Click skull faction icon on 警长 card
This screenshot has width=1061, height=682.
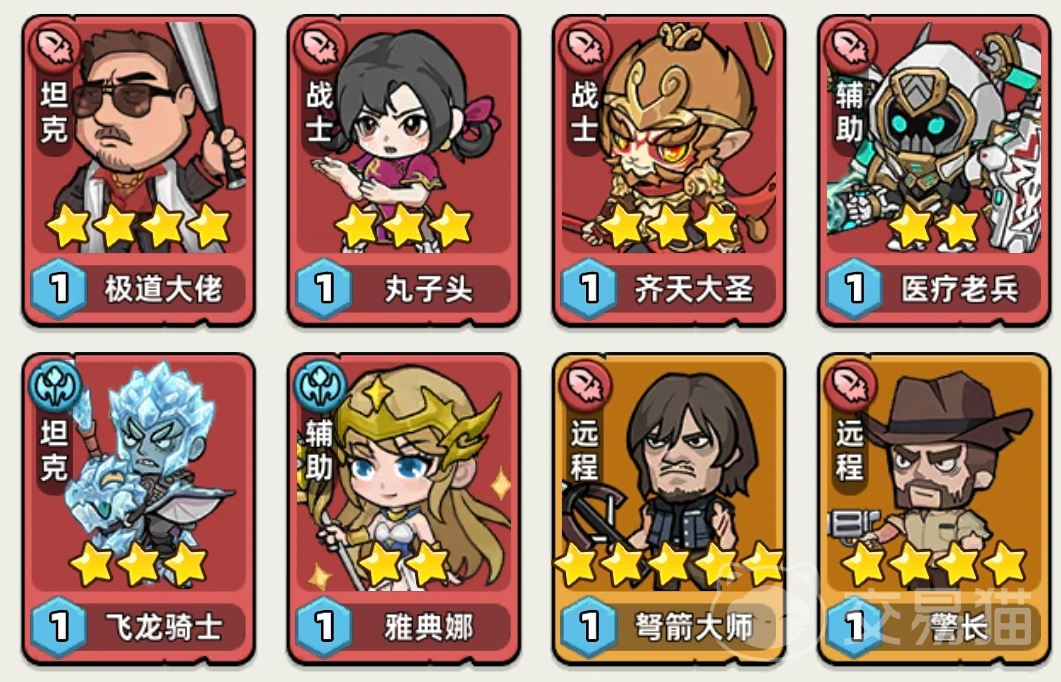pos(852,384)
